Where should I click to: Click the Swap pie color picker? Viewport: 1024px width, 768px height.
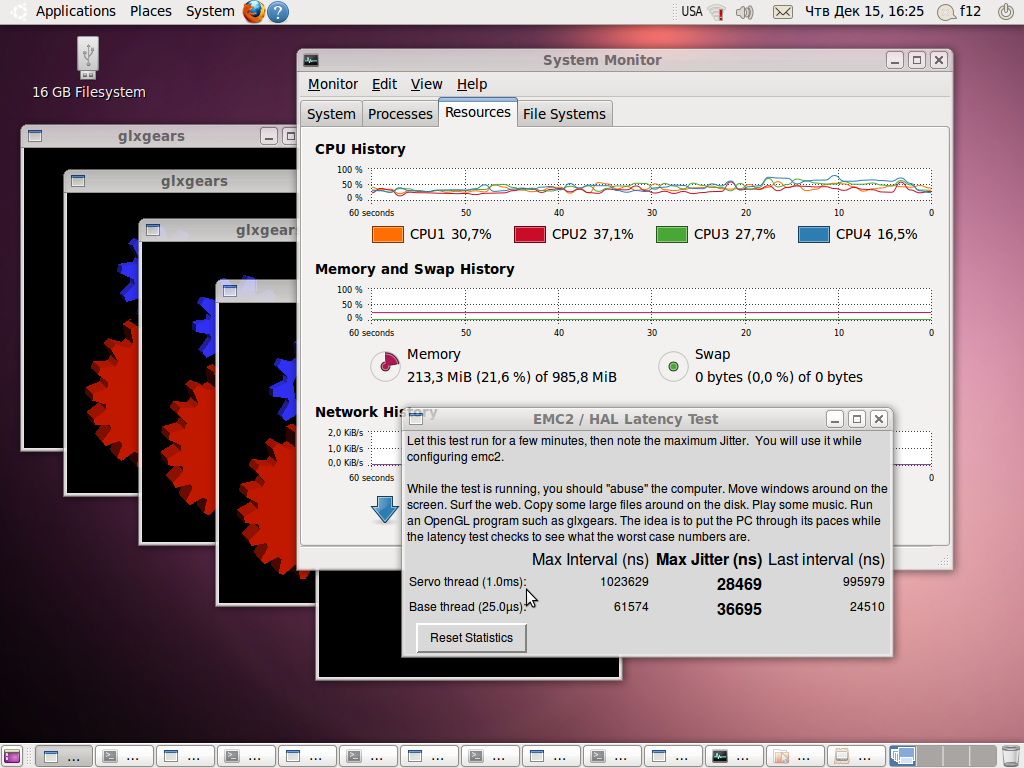(673, 366)
